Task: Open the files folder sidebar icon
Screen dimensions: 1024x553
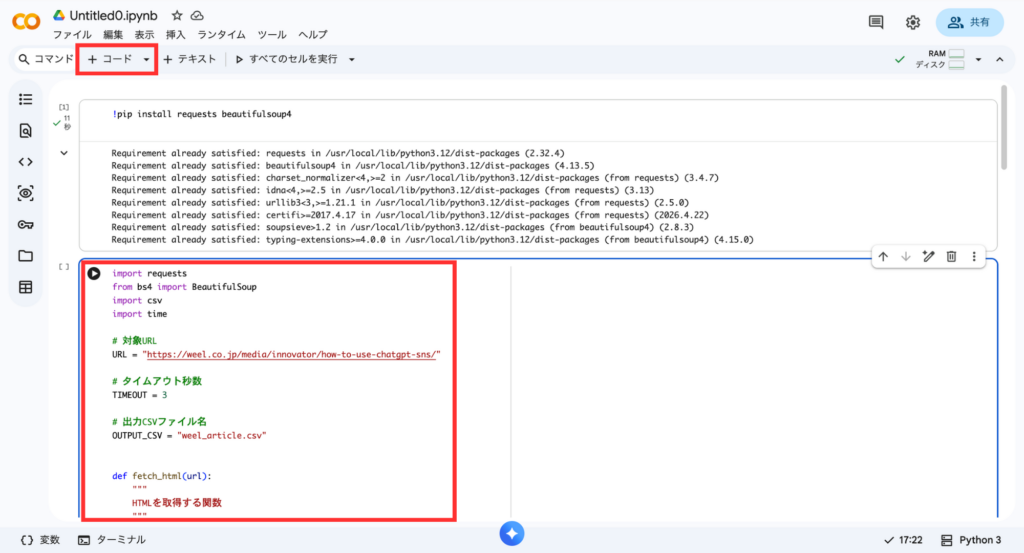Action: [25, 256]
